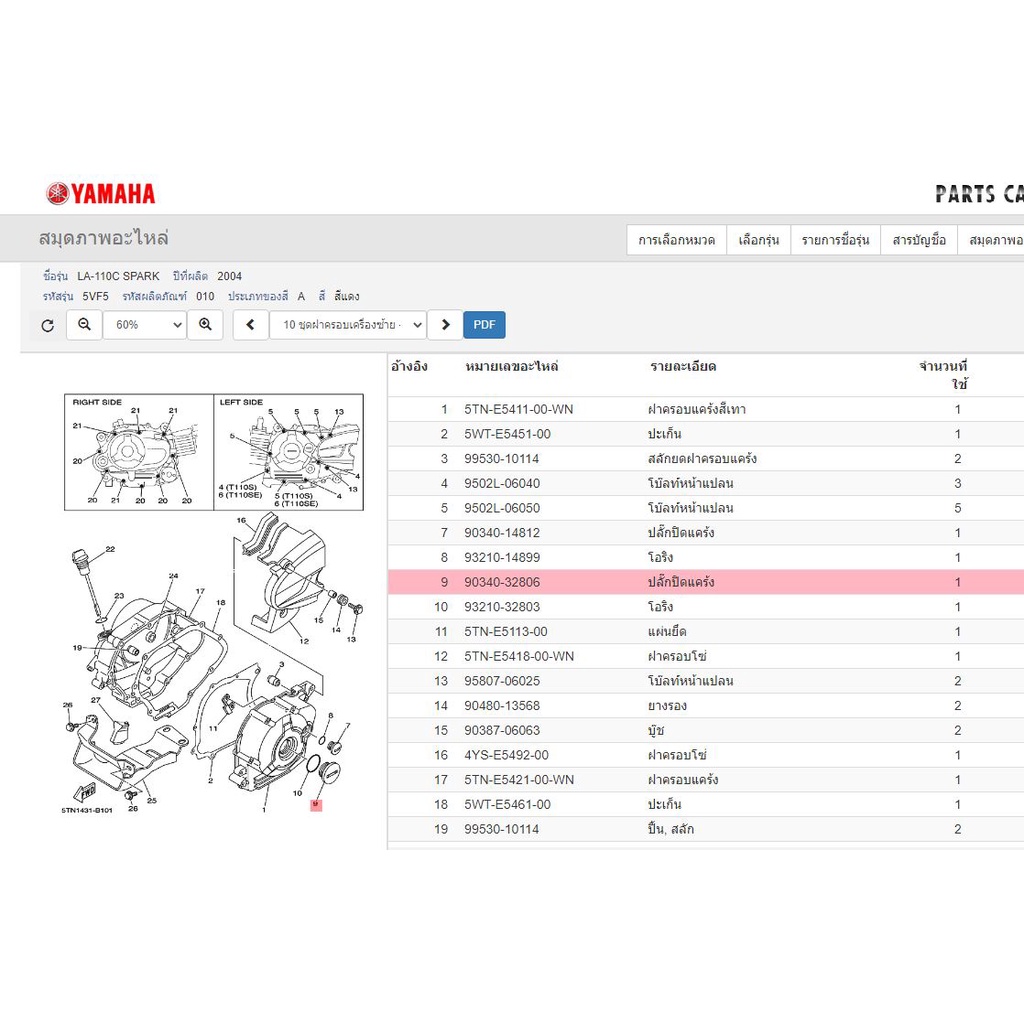1024x1024 pixels.
Task: Download the PDF of this diagram
Action: pos(484,325)
